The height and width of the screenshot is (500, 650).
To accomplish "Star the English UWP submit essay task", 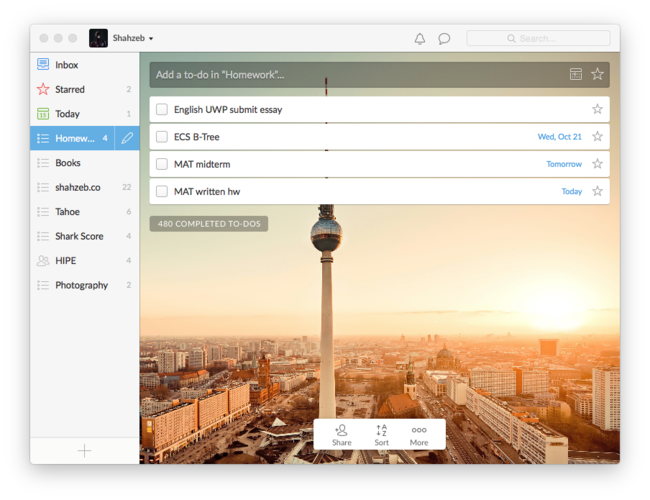I will [597, 109].
